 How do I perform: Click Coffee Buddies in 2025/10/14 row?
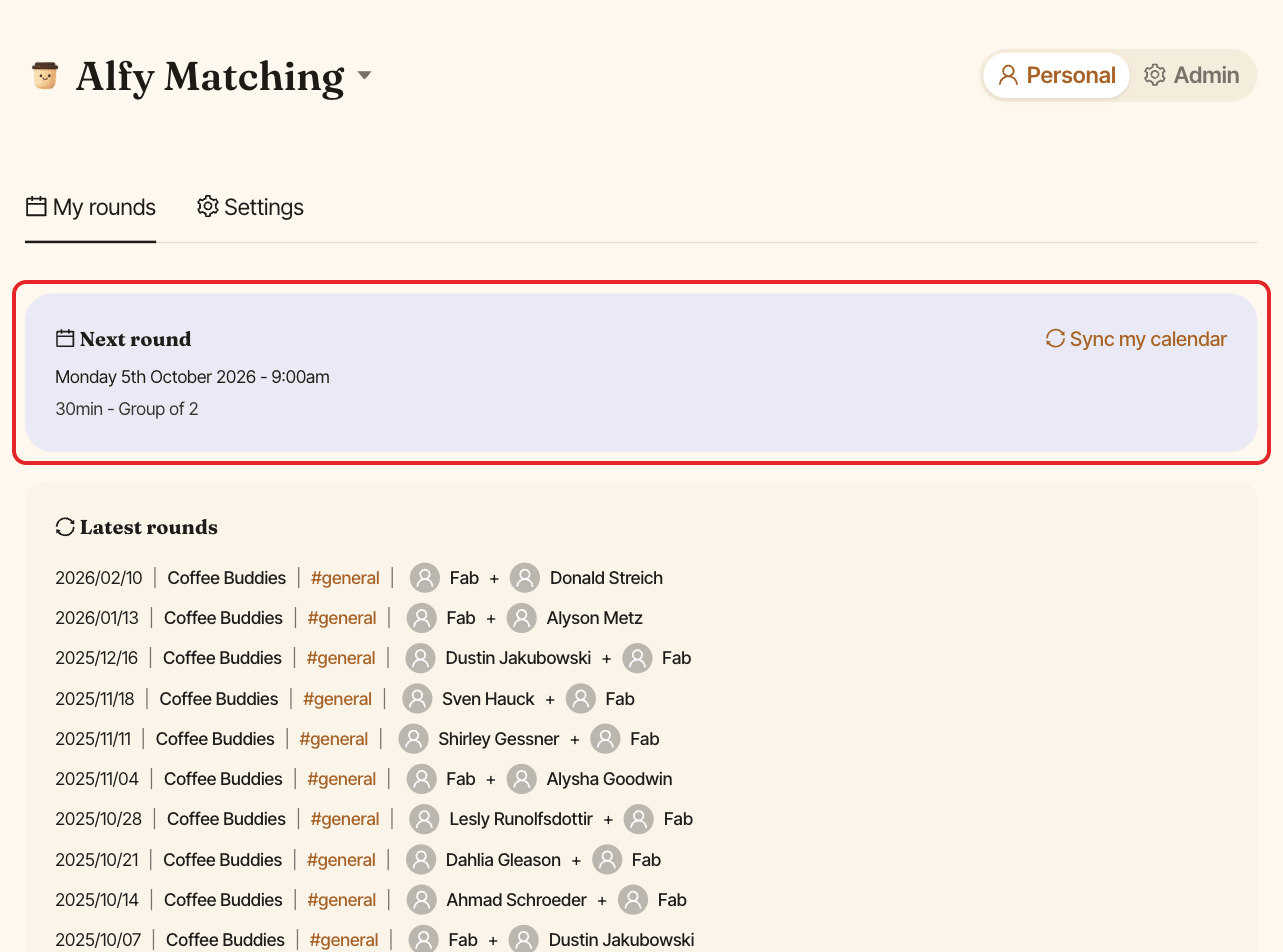[223, 900]
